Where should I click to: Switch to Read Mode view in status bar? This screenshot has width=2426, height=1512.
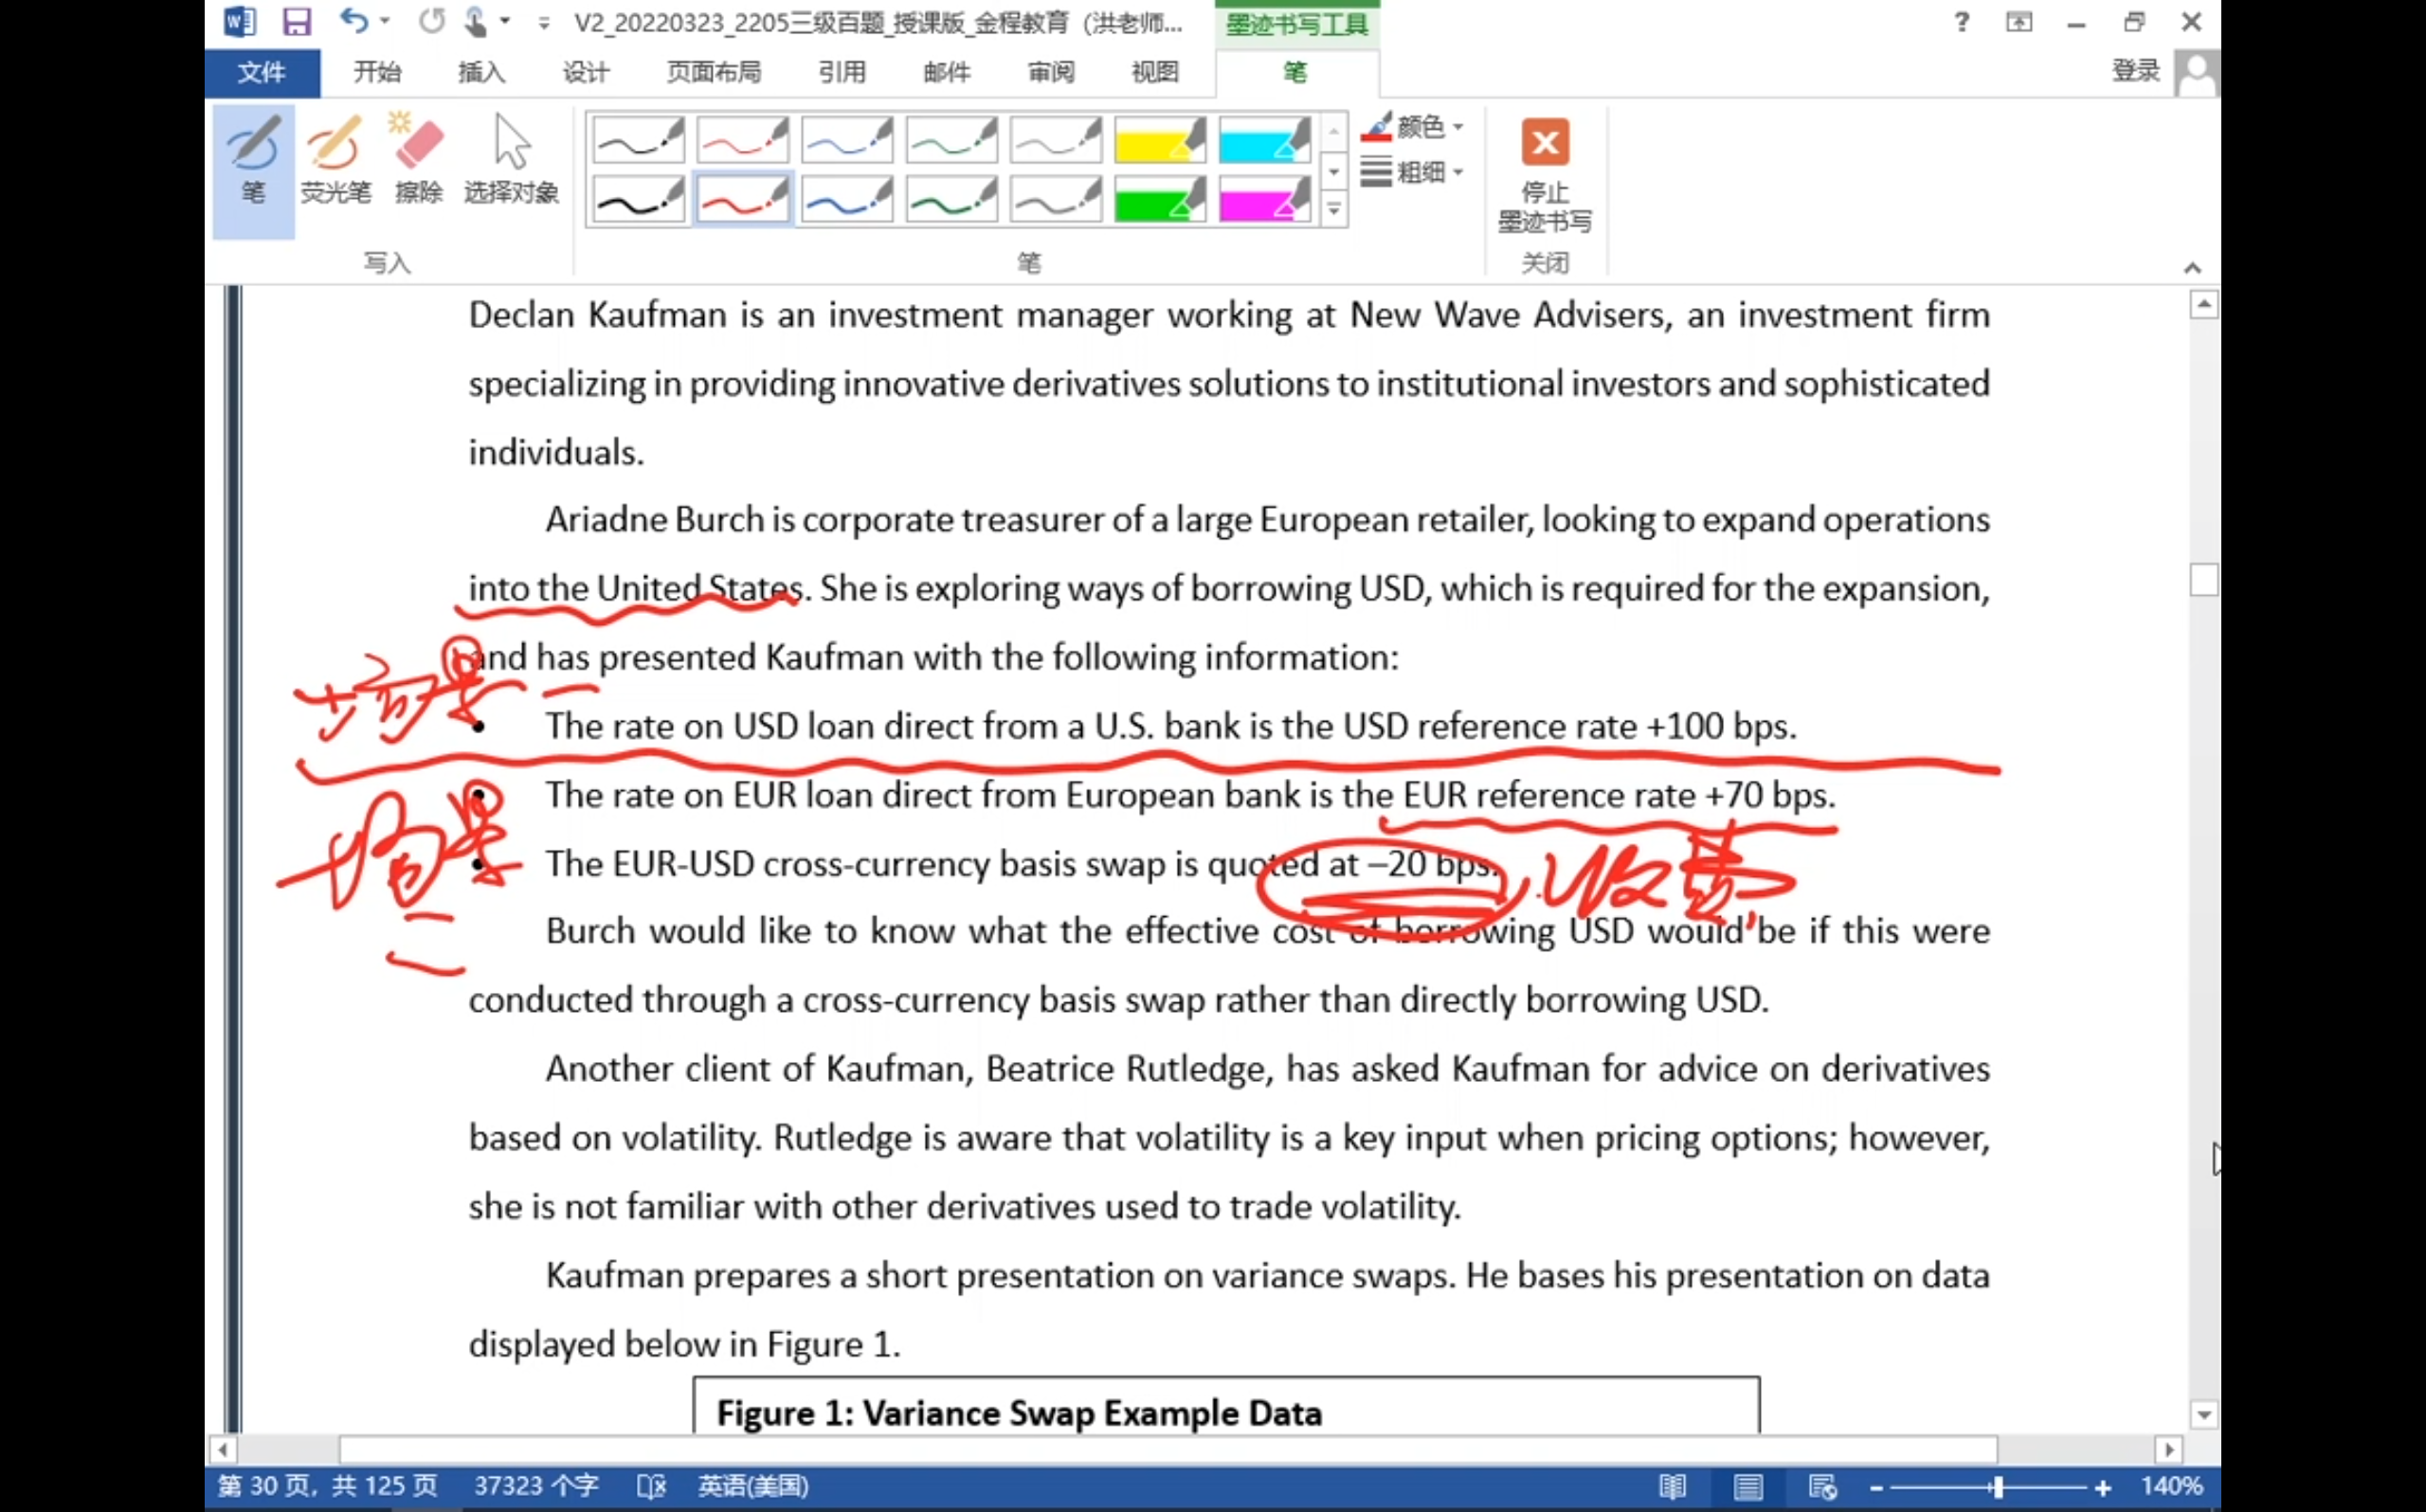coord(1673,1487)
